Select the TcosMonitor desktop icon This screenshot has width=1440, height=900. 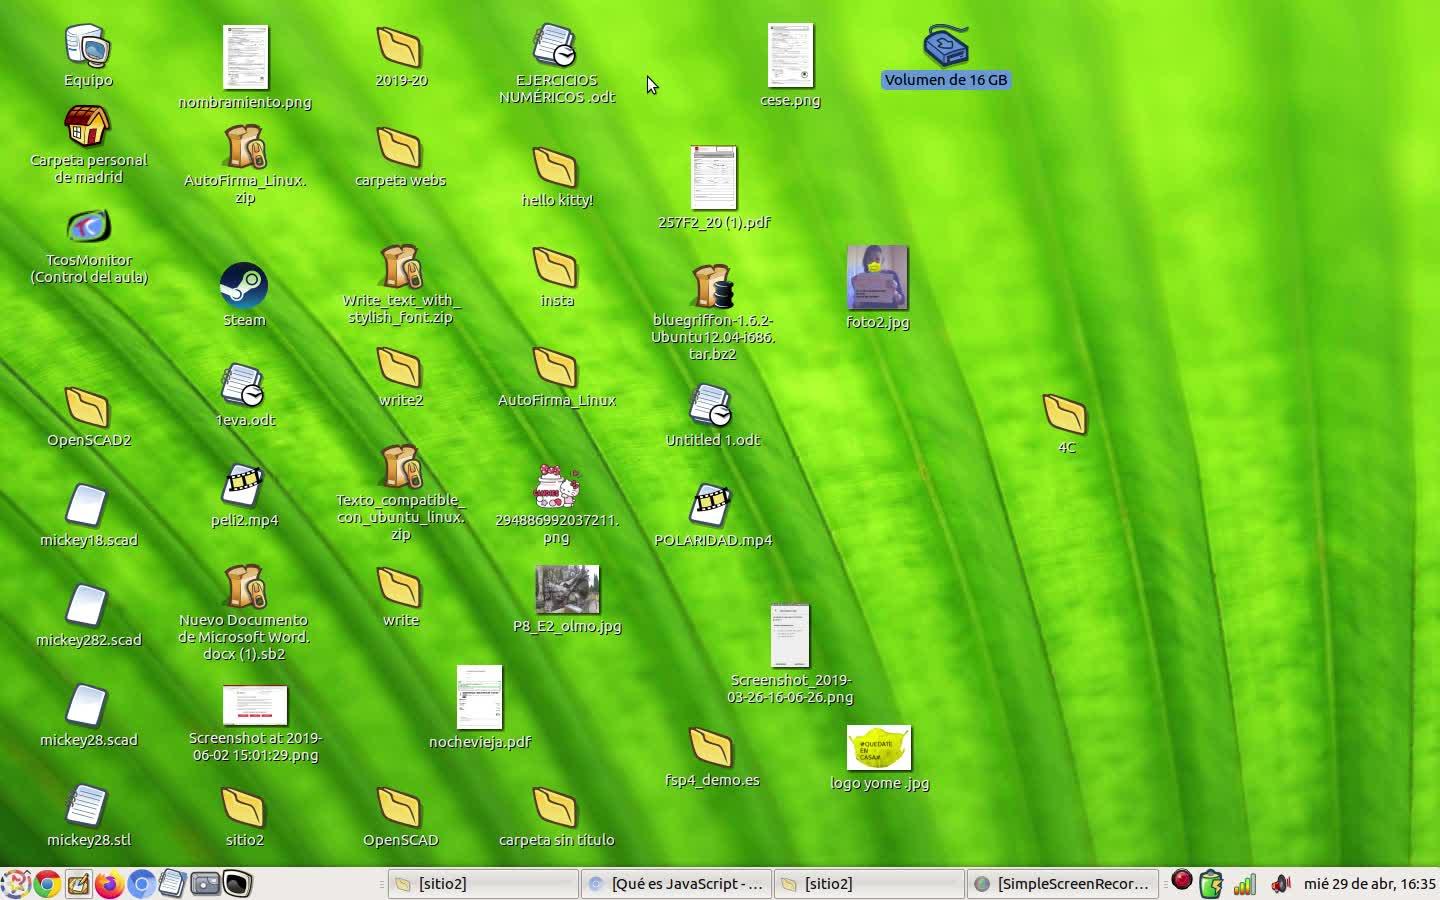tap(89, 228)
